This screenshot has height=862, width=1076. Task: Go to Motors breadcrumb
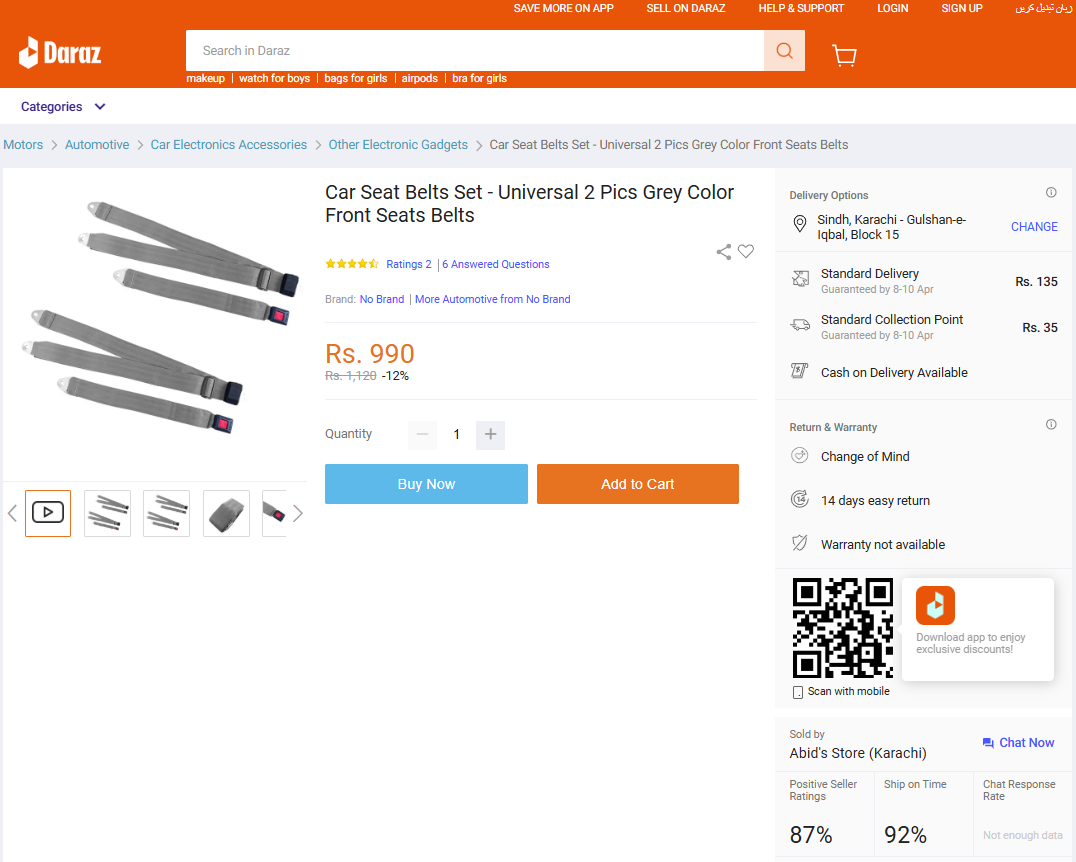[x=23, y=145]
